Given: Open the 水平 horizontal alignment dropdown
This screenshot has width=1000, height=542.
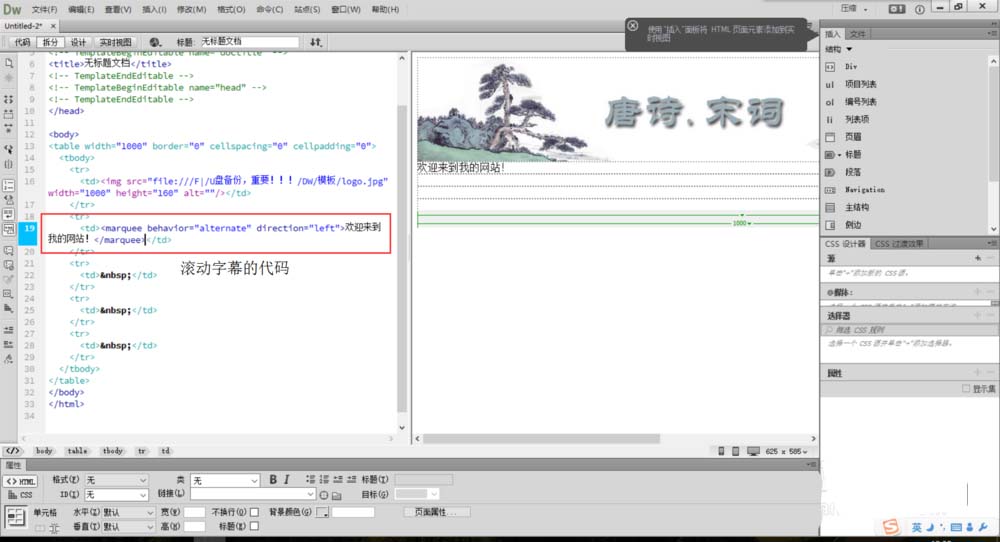Looking at the screenshot, I should coord(128,512).
